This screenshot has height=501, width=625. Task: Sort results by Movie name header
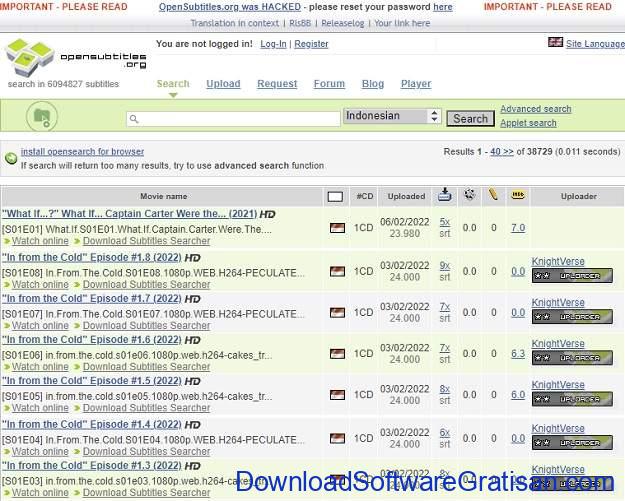pos(163,196)
